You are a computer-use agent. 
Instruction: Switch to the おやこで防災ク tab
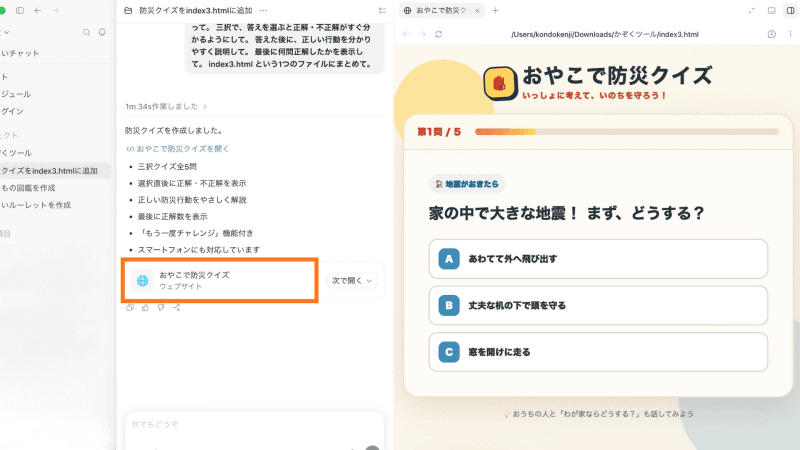pyautogui.click(x=441, y=10)
